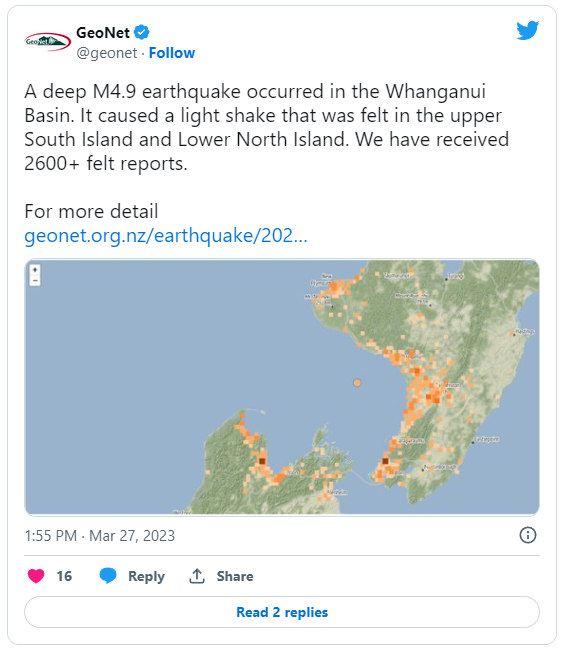Open the like count 16
Viewport: 563px width, 651px height.
pyautogui.click(x=64, y=576)
